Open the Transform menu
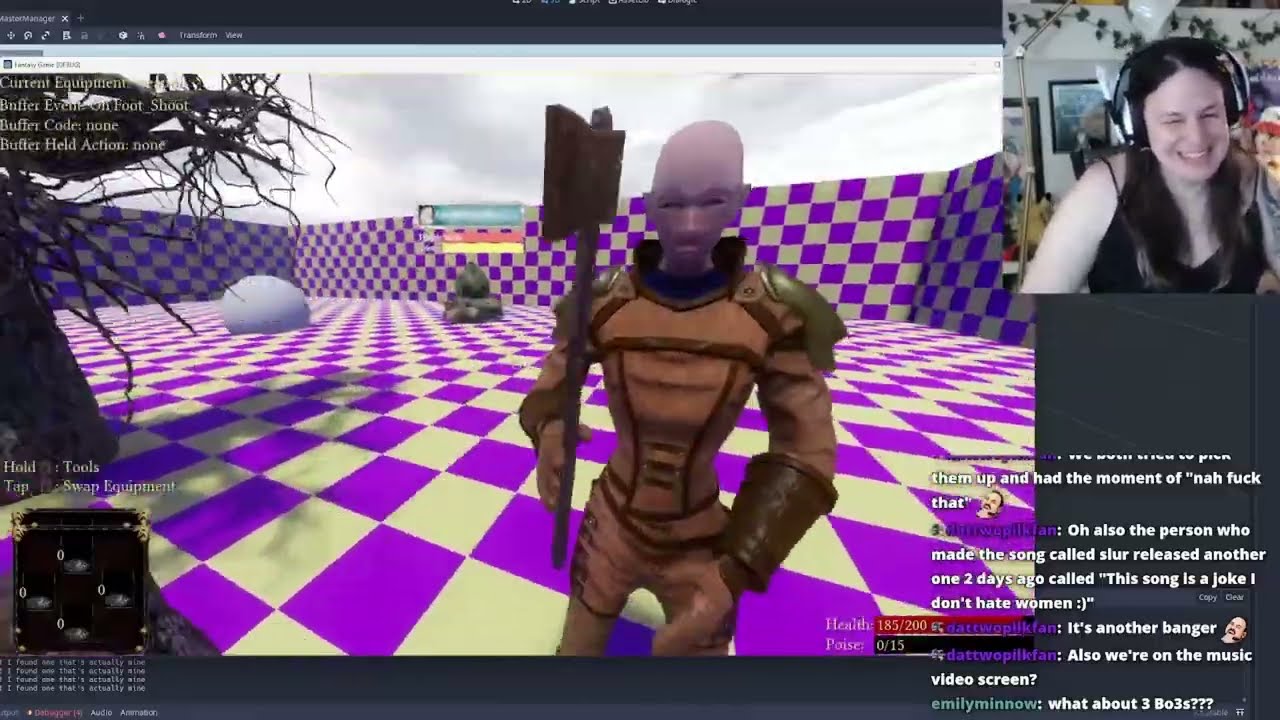The height and width of the screenshot is (720, 1280). (198, 35)
